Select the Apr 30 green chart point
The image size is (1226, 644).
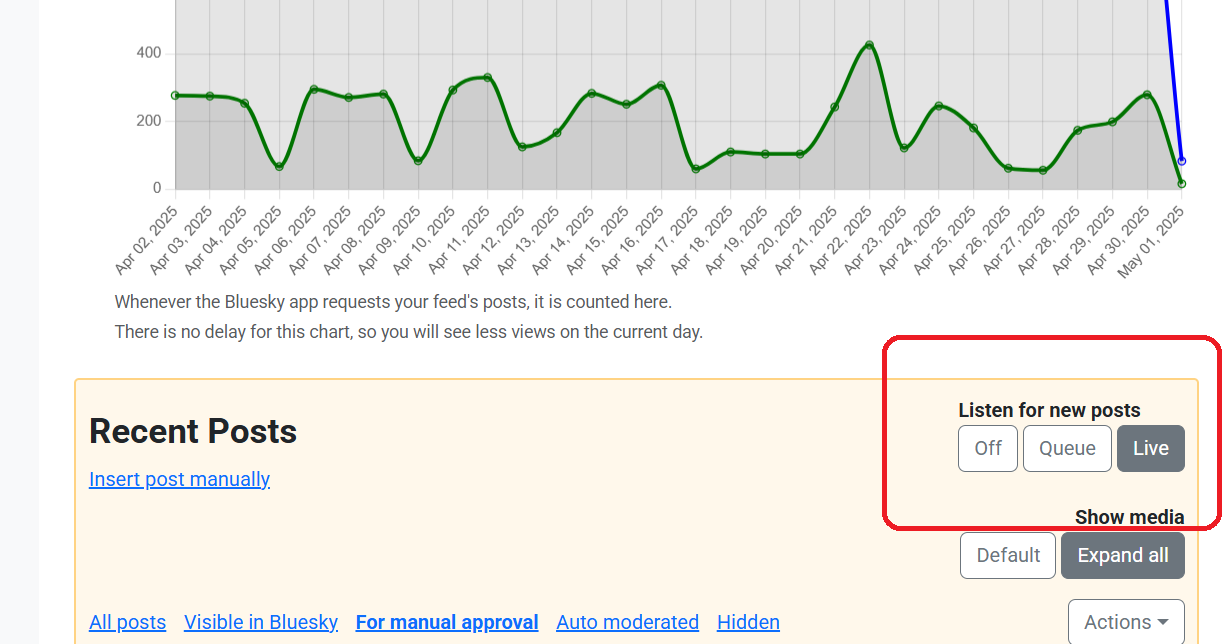(1146, 94)
